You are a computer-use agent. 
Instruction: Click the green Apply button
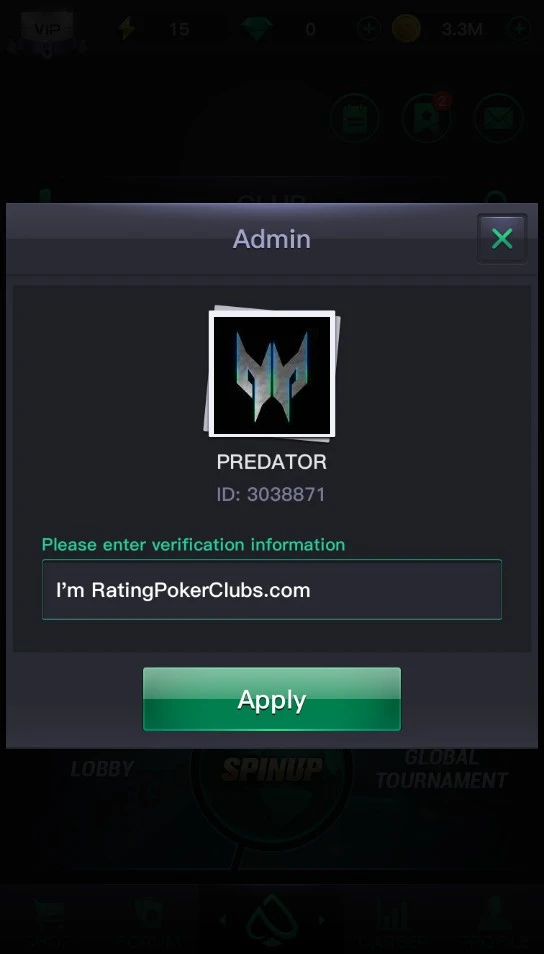(x=271, y=699)
